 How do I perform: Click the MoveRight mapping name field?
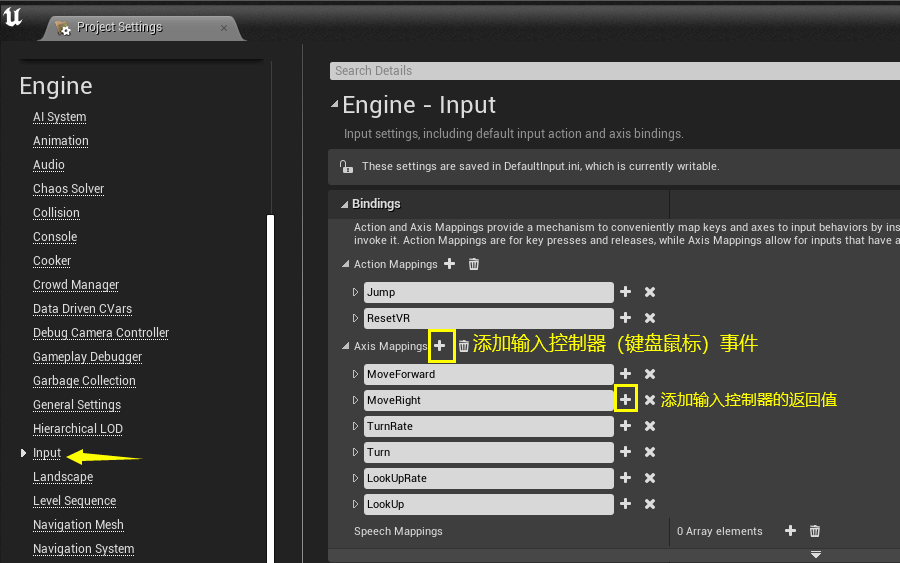coord(488,400)
